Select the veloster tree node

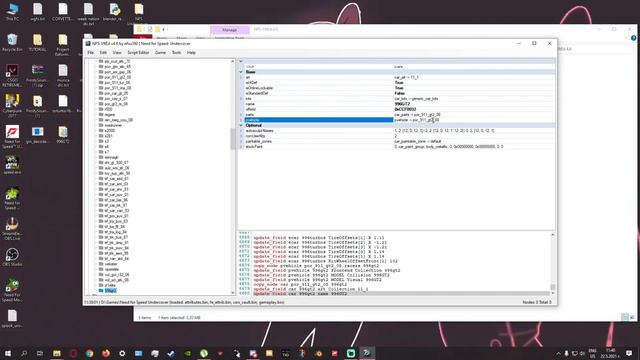point(111,264)
